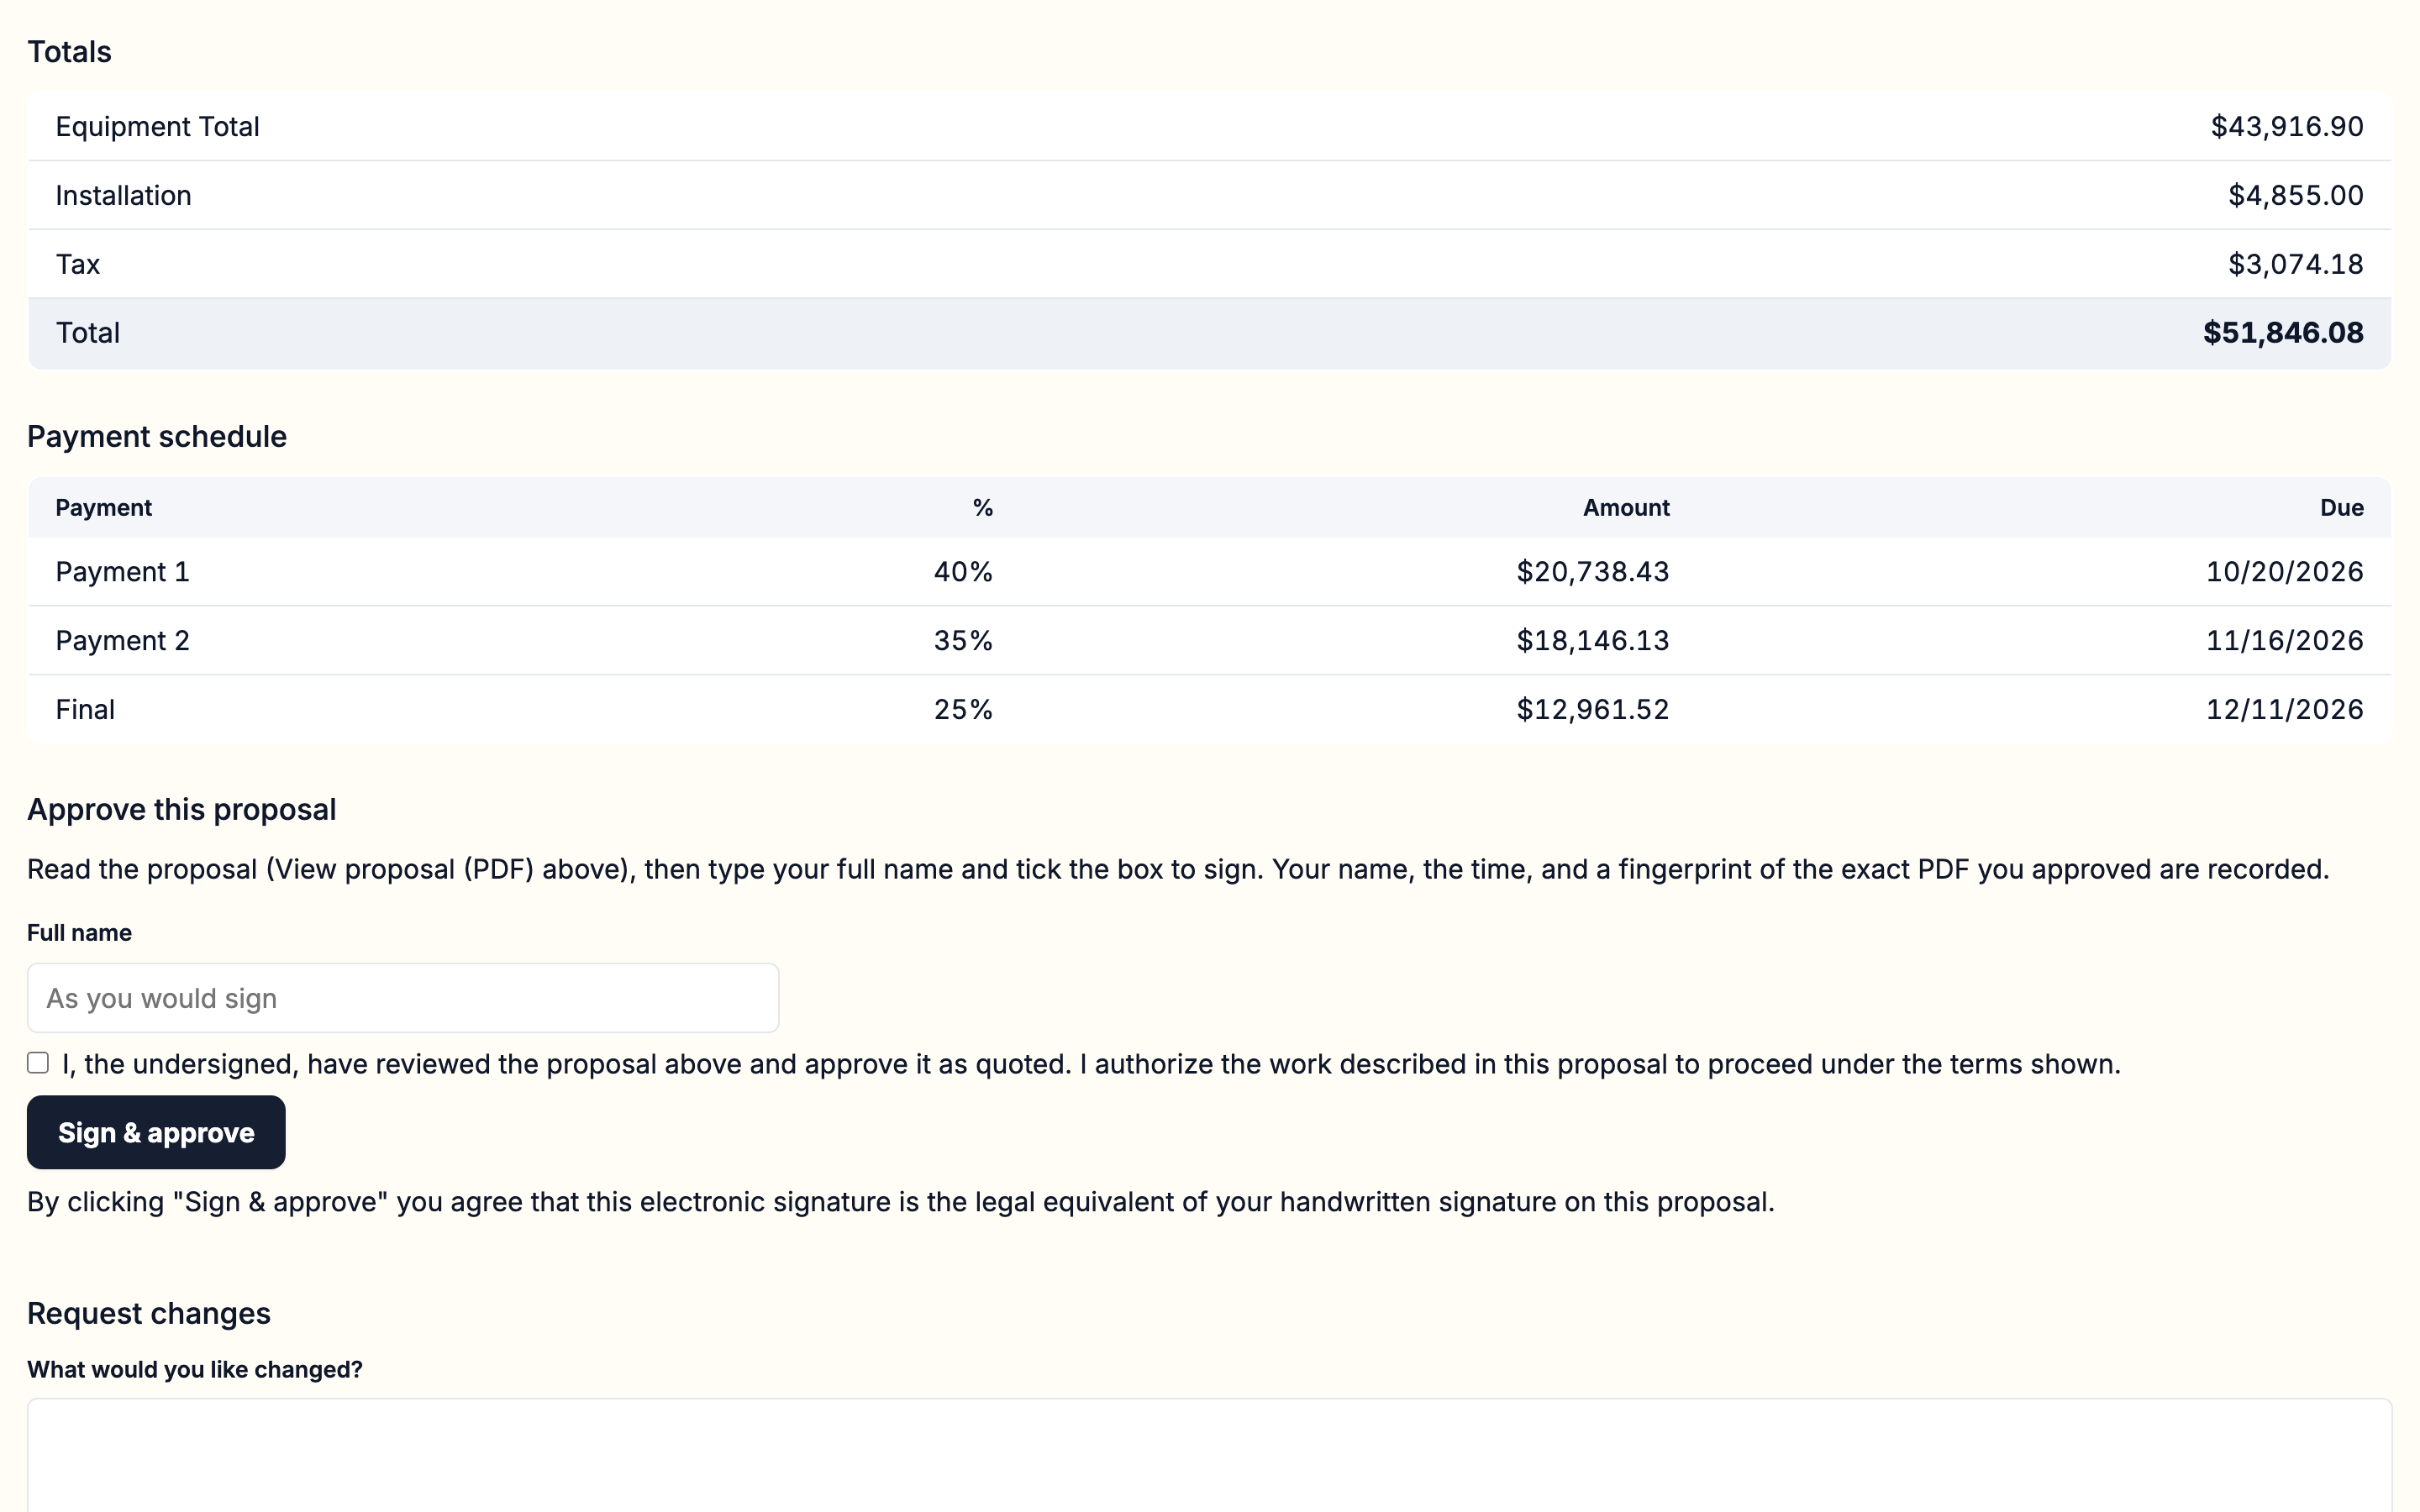Click the 25% cell for Final payment
Viewport: 2420px width, 1512px height.
pos(963,710)
